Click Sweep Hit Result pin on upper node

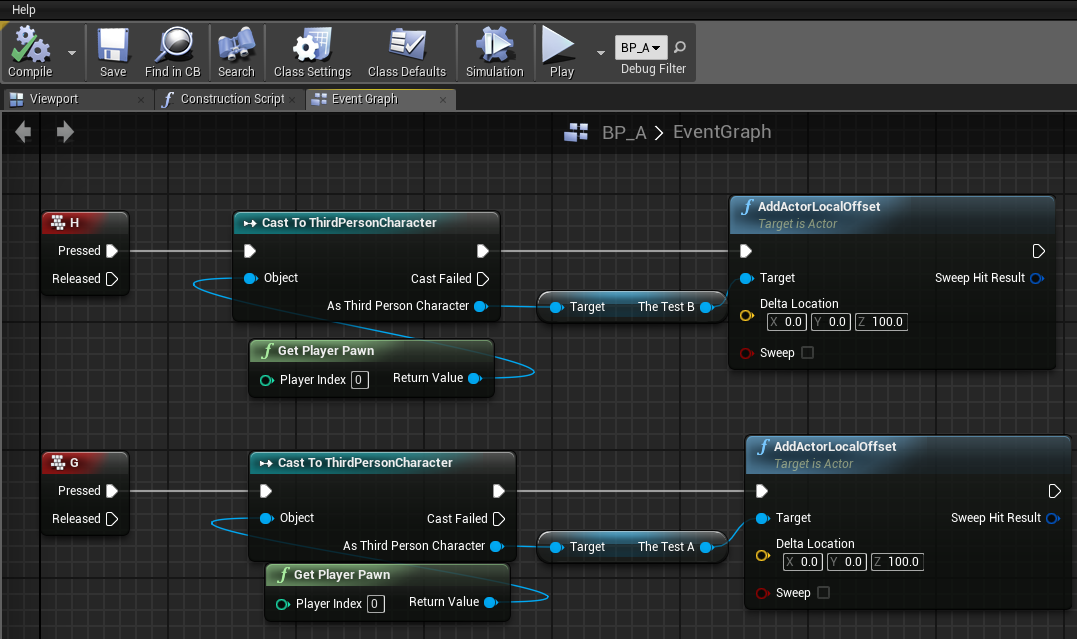tap(1037, 278)
